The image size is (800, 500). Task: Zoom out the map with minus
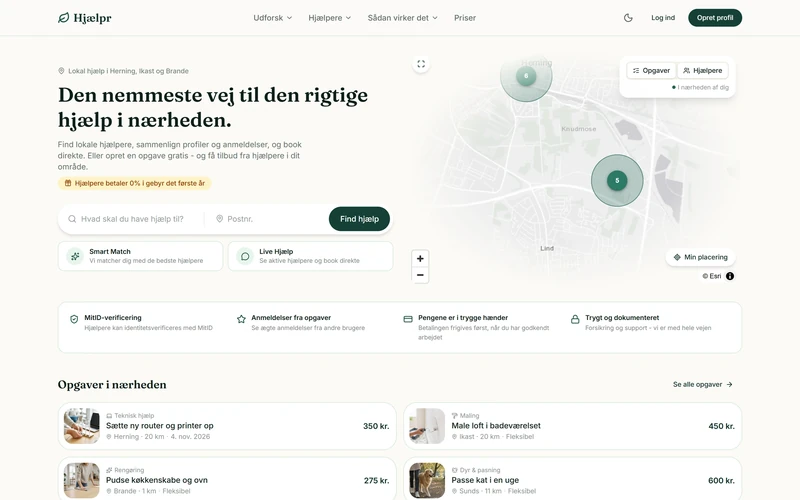click(420, 275)
